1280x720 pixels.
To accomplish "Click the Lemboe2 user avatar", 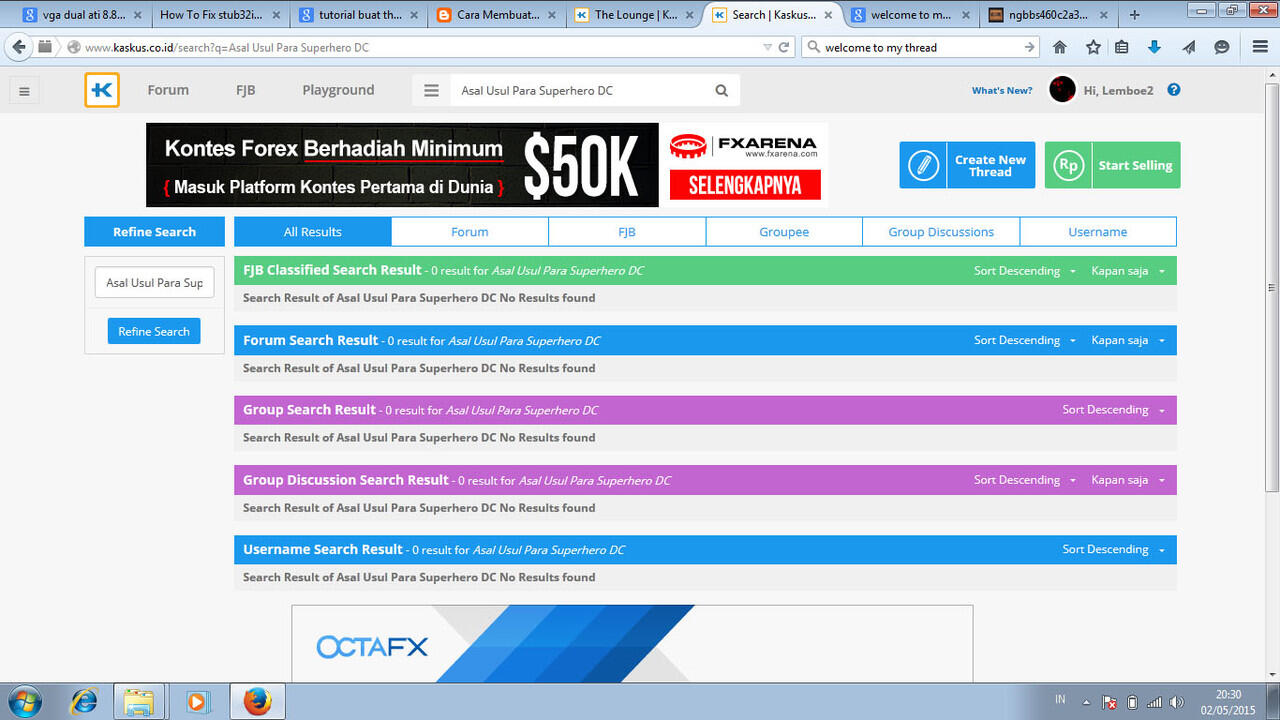I will coord(1062,90).
